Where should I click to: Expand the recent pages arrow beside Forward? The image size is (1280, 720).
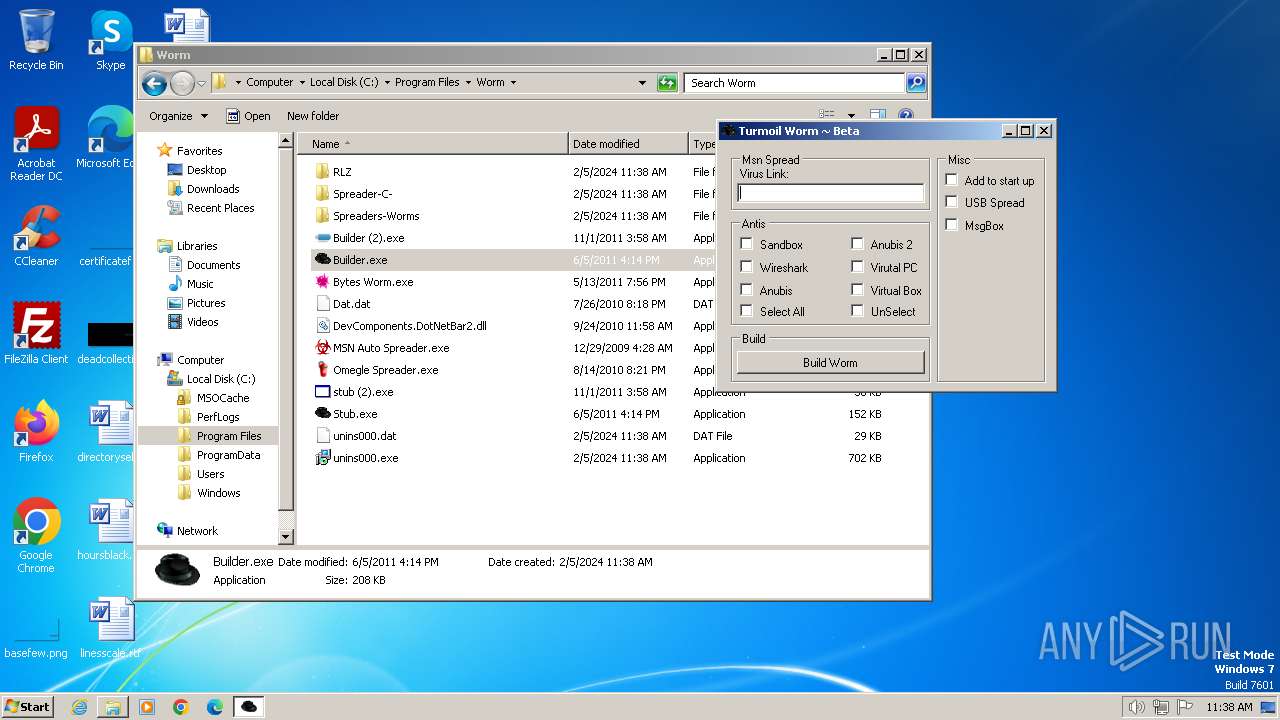coord(201,83)
